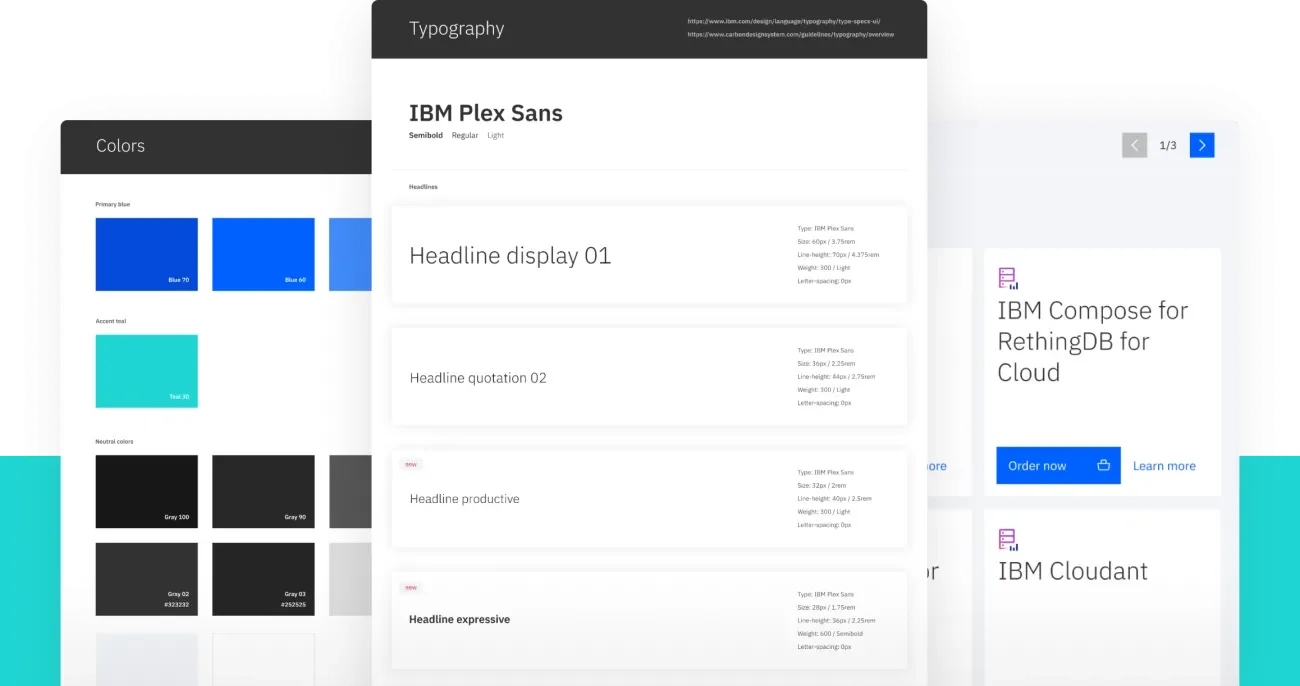This screenshot has height=686, width=1300.
Task: Click the Accent teal section label
Action: [111, 321]
